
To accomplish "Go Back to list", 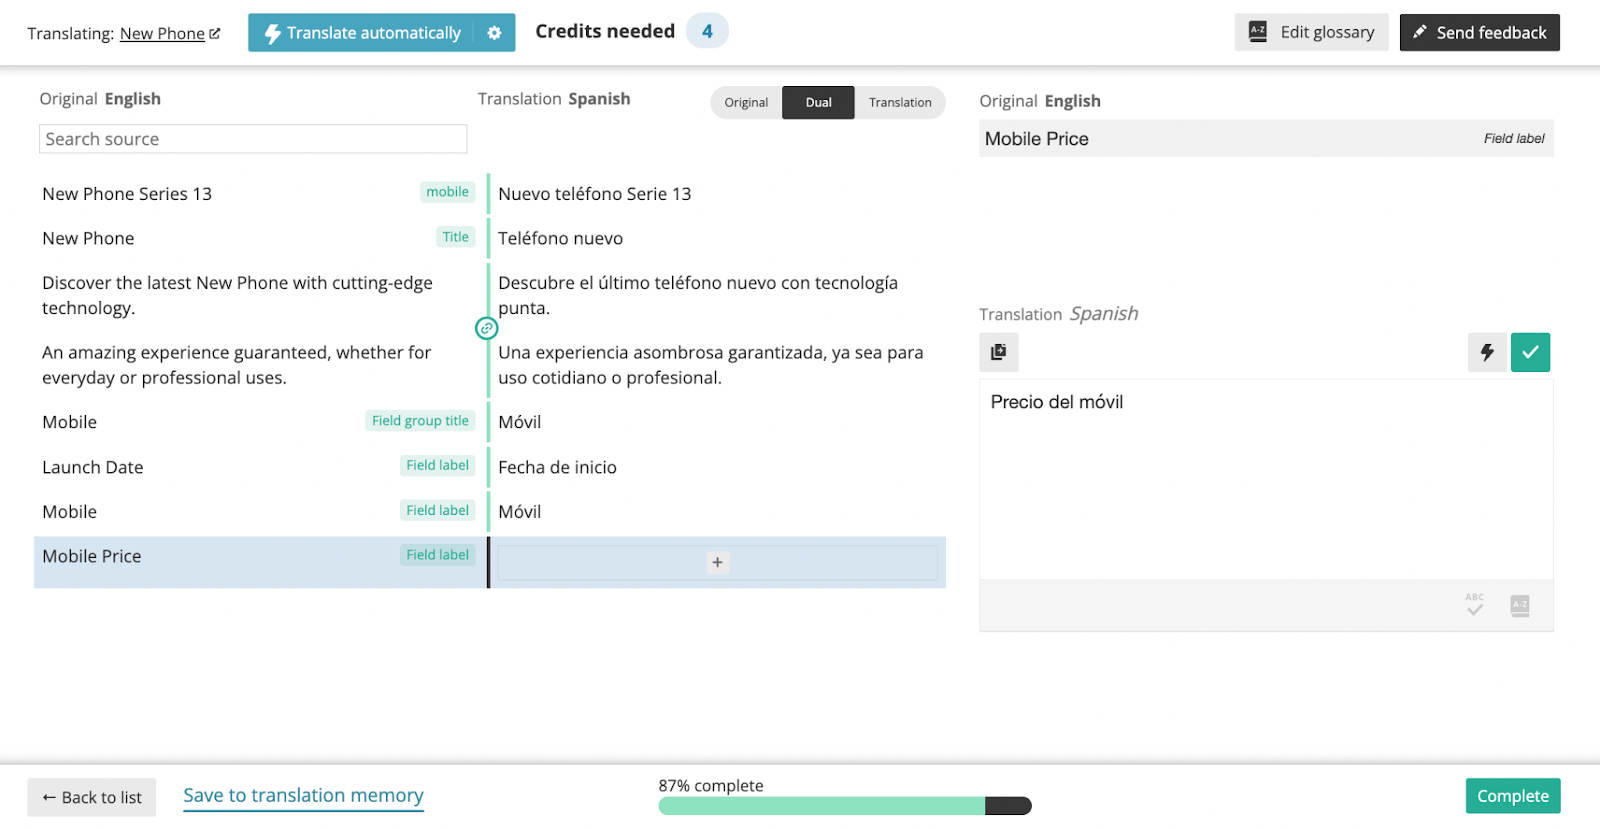I will pyautogui.click(x=92, y=797).
